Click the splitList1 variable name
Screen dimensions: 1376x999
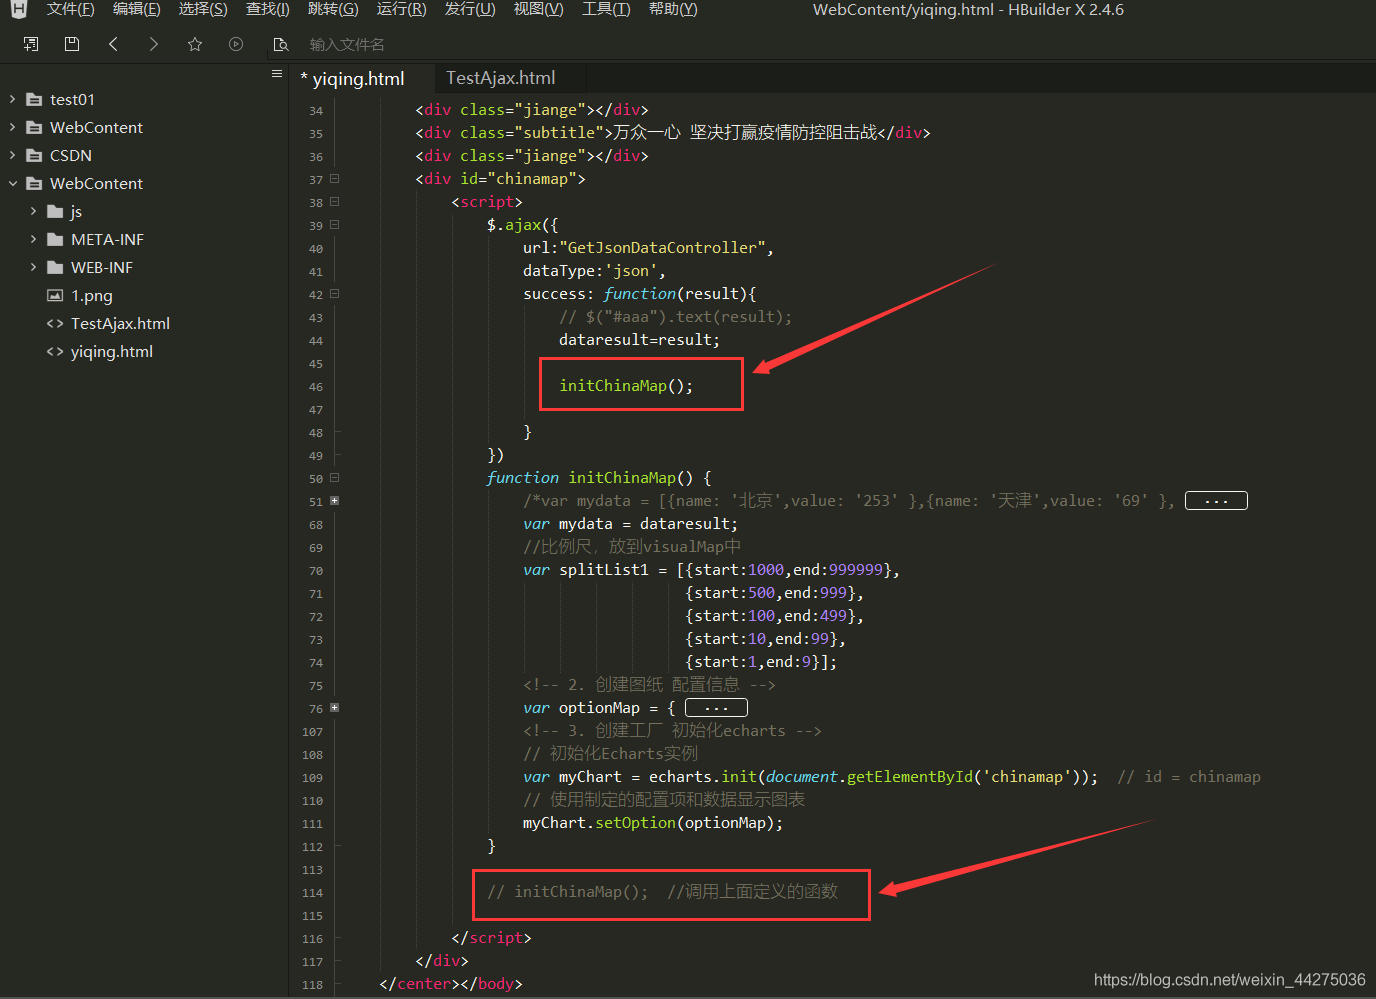tap(604, 570)
